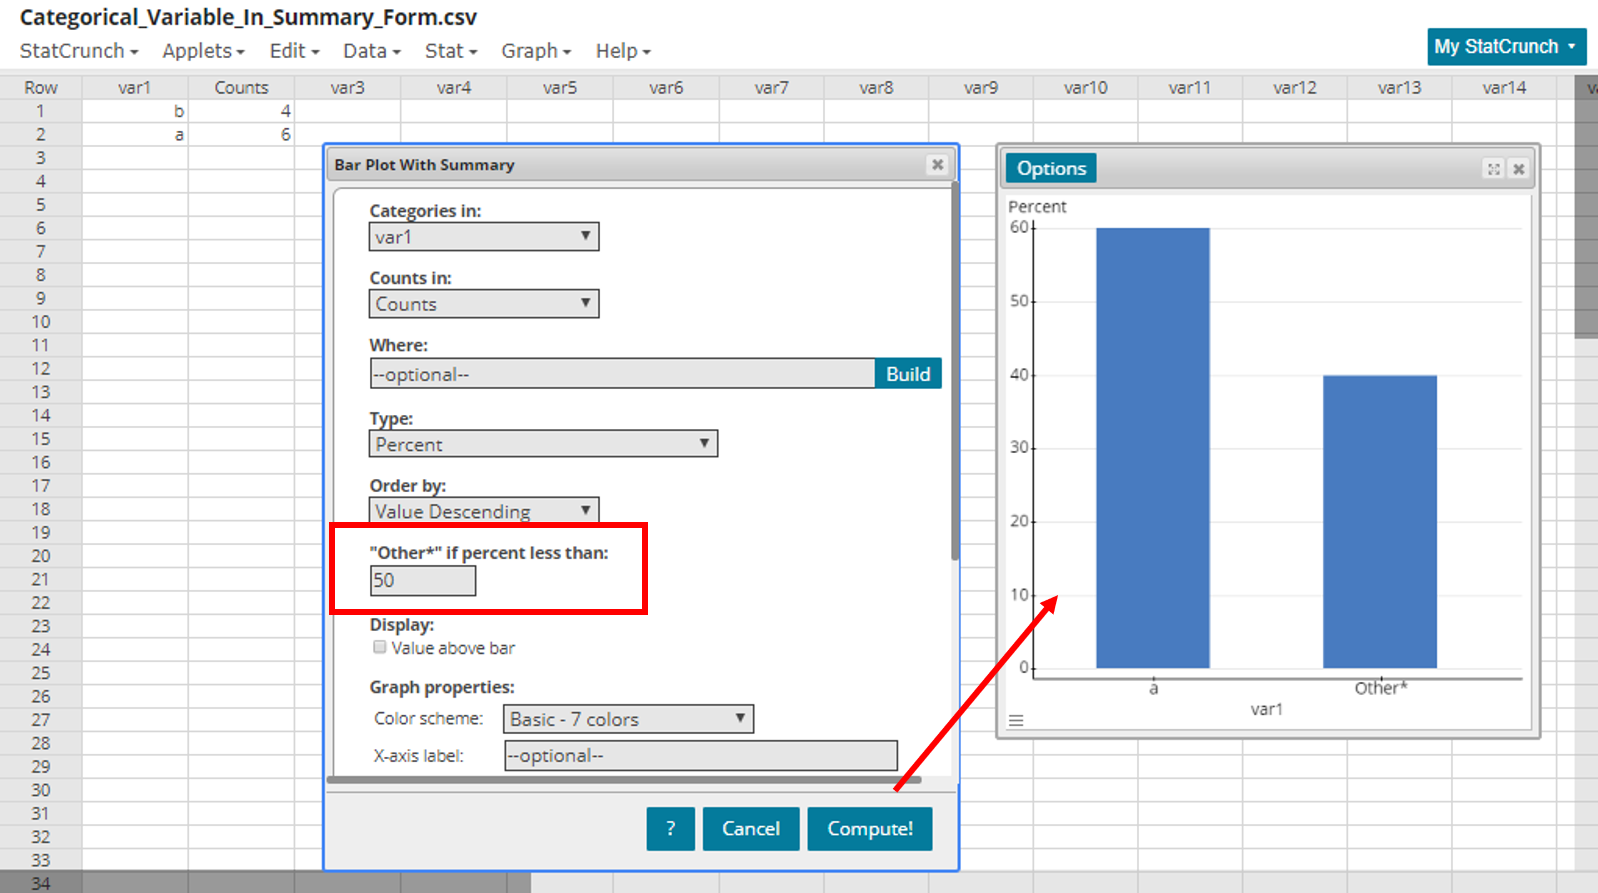Close the bar plot graph window
The height and width of the screenshot is (893, 1598).
pos(1518,169)
